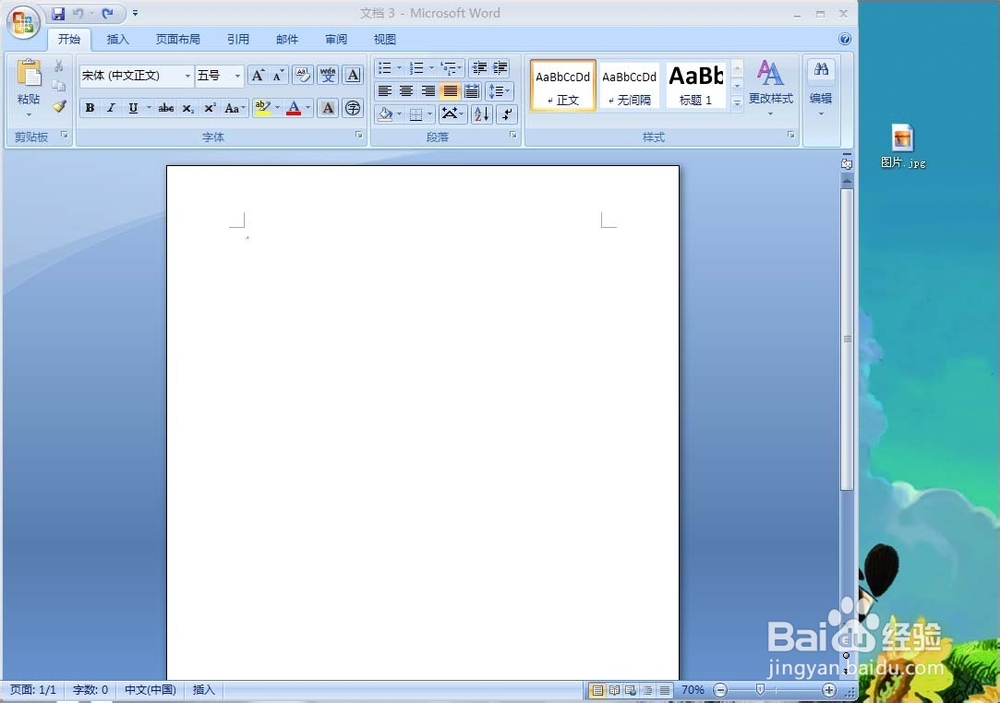Open Customize Quick Access Toolbar arrow

click(135, 13)
